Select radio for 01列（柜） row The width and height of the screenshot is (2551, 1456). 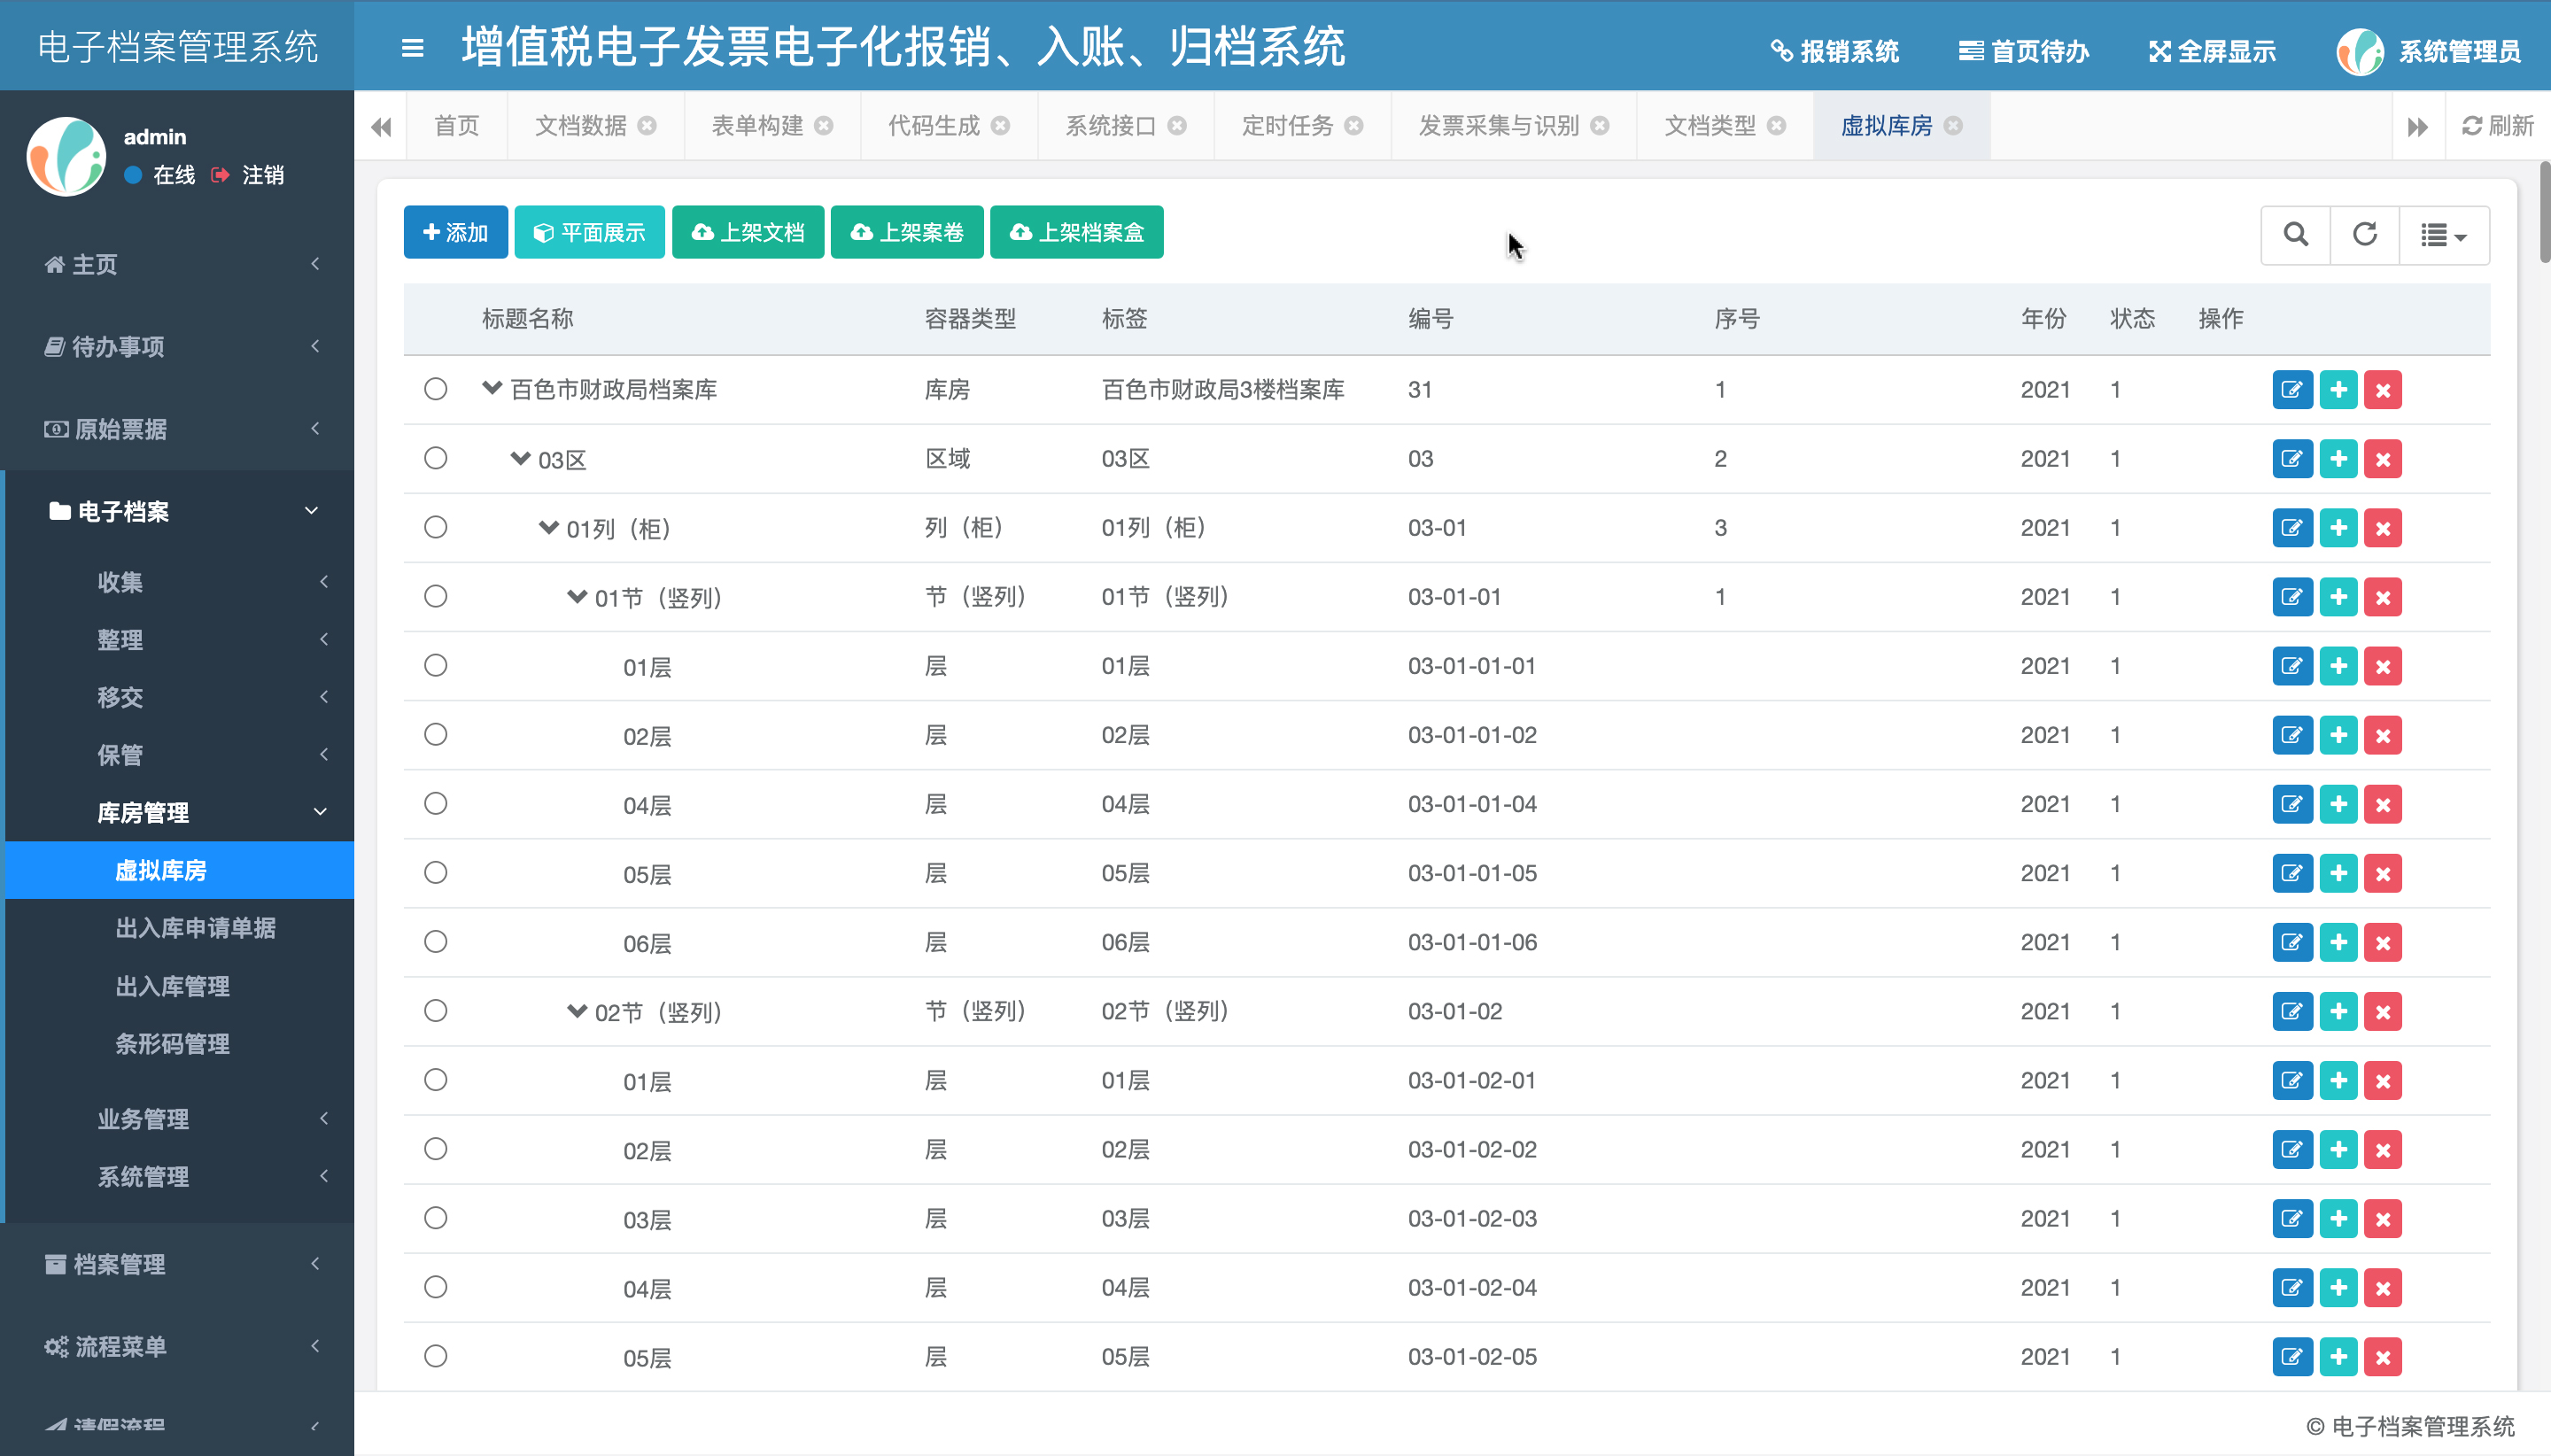[435, 527]
